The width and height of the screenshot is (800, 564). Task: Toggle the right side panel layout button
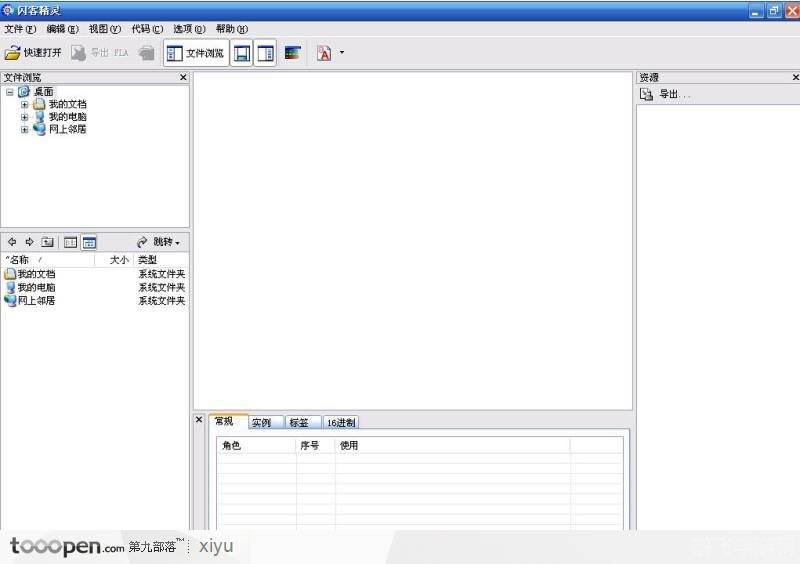coord(265,53)
